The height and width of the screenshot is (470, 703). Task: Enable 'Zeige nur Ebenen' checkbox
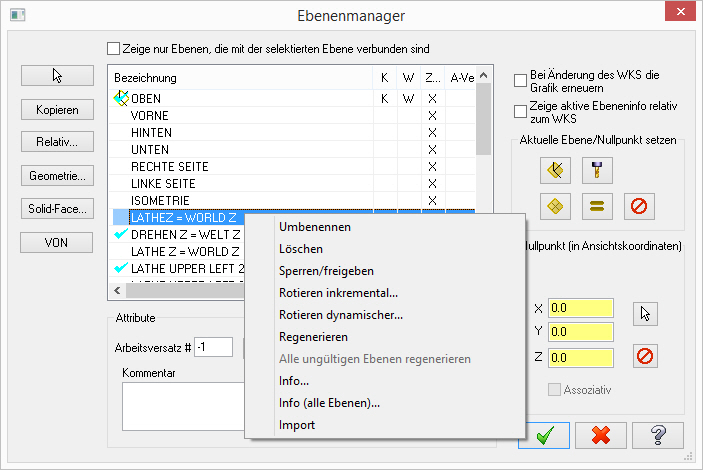click(113, 48)
